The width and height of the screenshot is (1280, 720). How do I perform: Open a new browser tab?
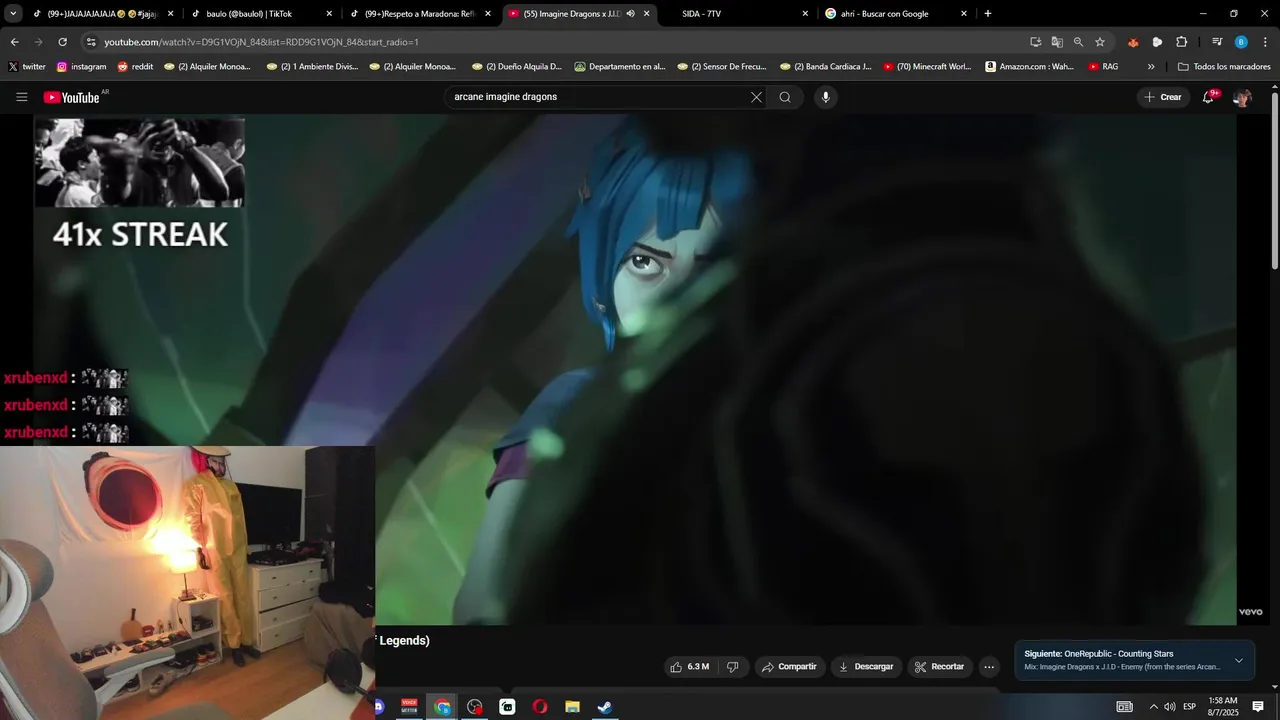988,14
